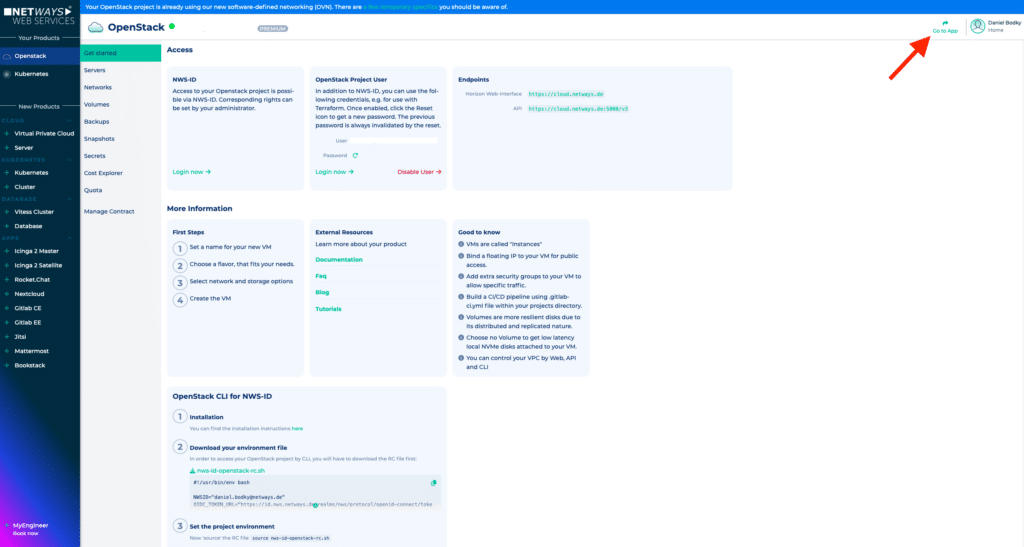1024x547 pixels.
Task: Click Login now under NWS-ID
Action: pyautogui.click(x=191, y=172)
